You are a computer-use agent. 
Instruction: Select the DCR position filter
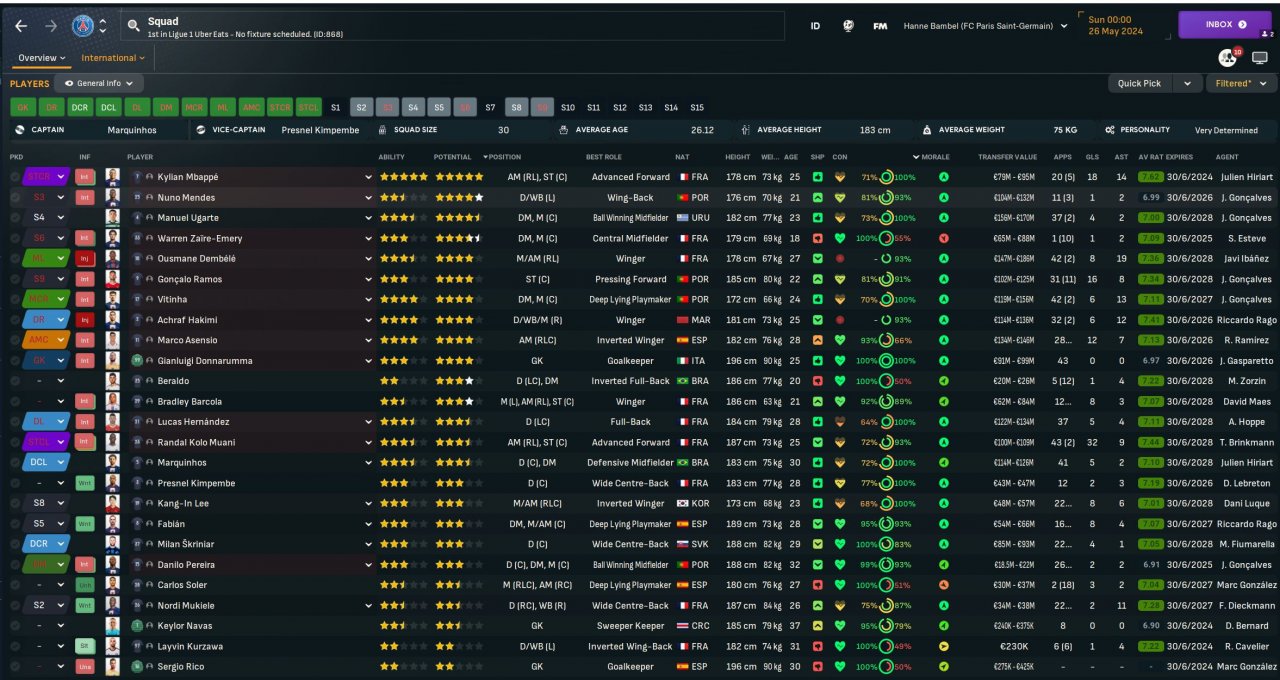tap(80, 107)
